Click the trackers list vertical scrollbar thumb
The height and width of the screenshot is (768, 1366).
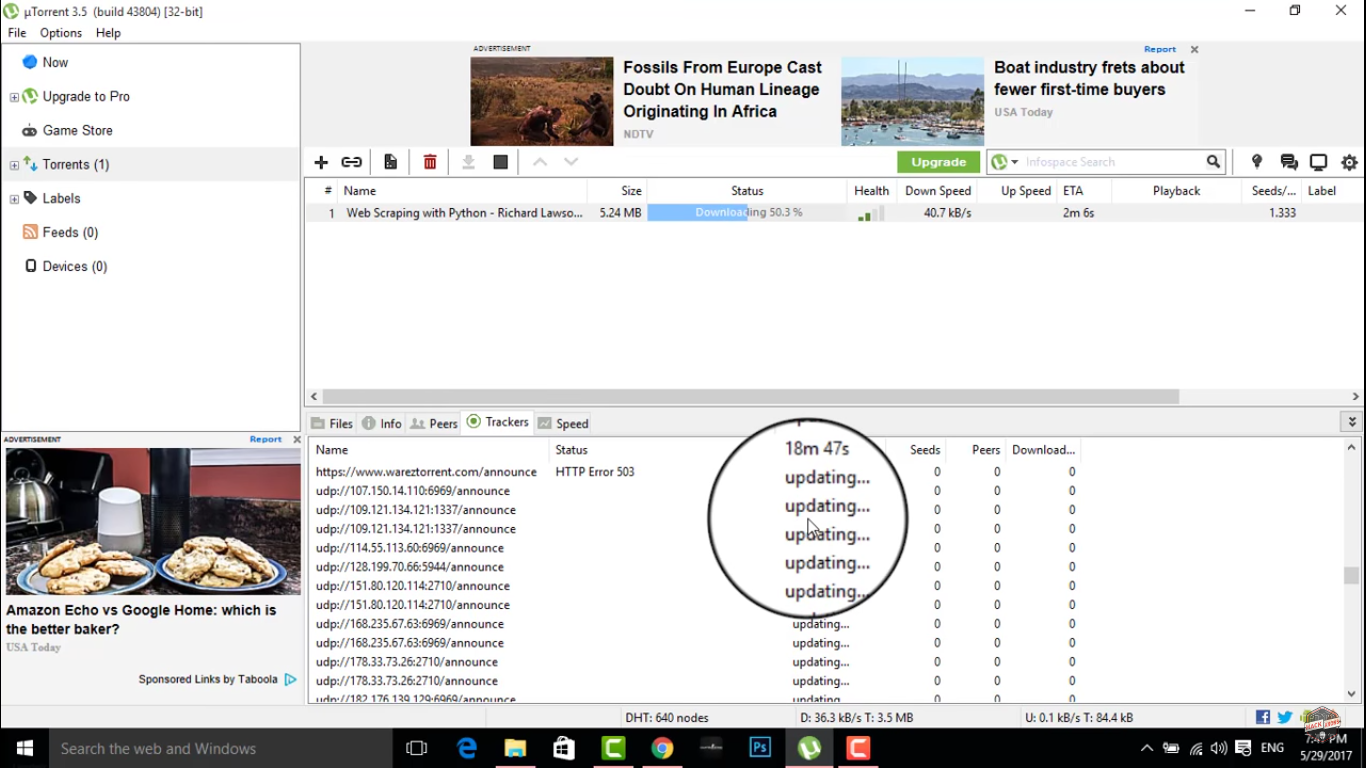pos(1352,576)
